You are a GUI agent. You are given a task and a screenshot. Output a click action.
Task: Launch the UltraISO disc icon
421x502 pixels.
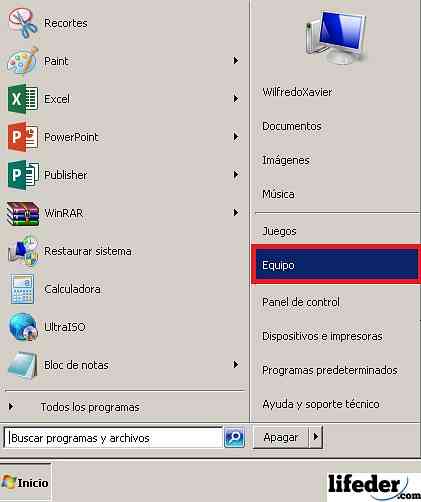tap(23, 327)
